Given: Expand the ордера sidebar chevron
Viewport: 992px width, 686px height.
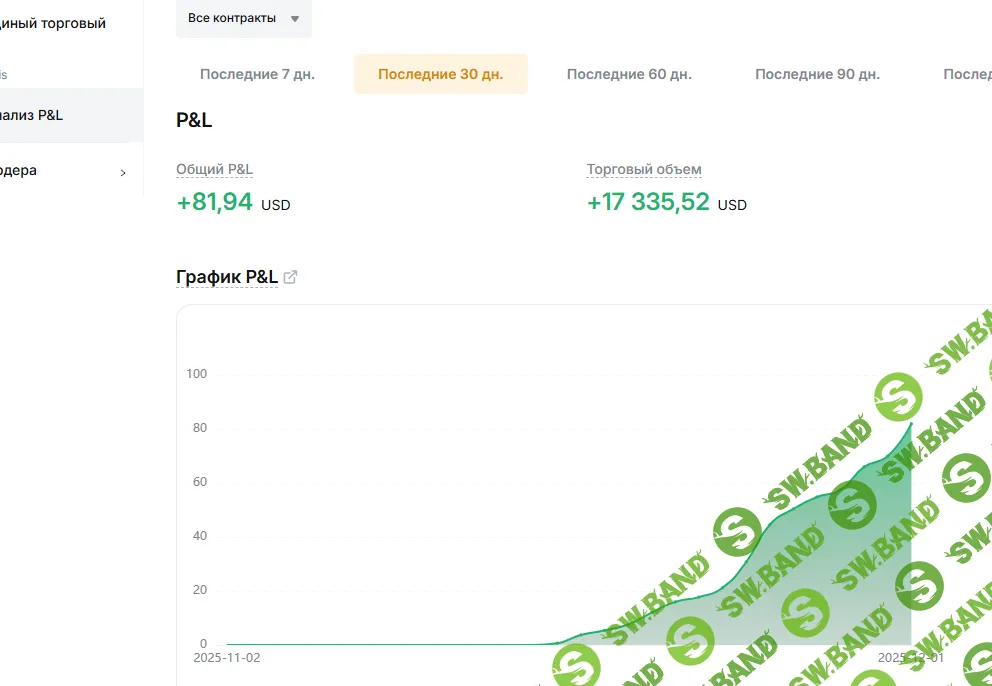Looking at the screenshot, I should pyautogui.click(x=123, y=172).
